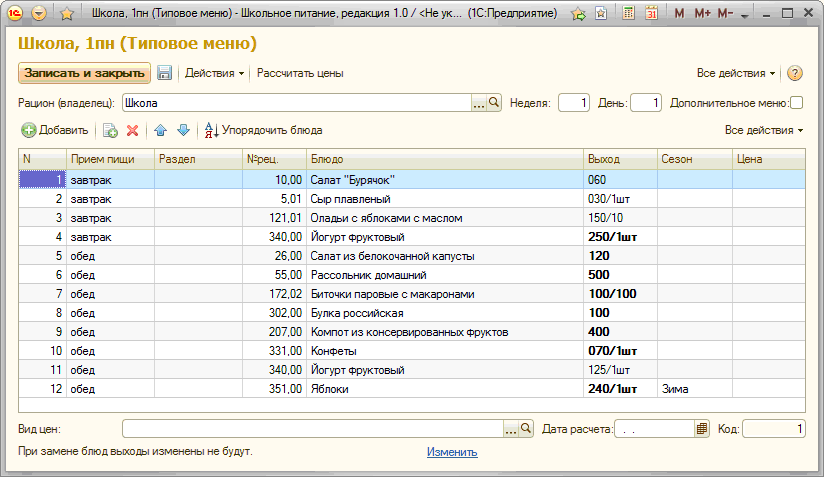Move row up with the blue arrow

coord(160,130)
